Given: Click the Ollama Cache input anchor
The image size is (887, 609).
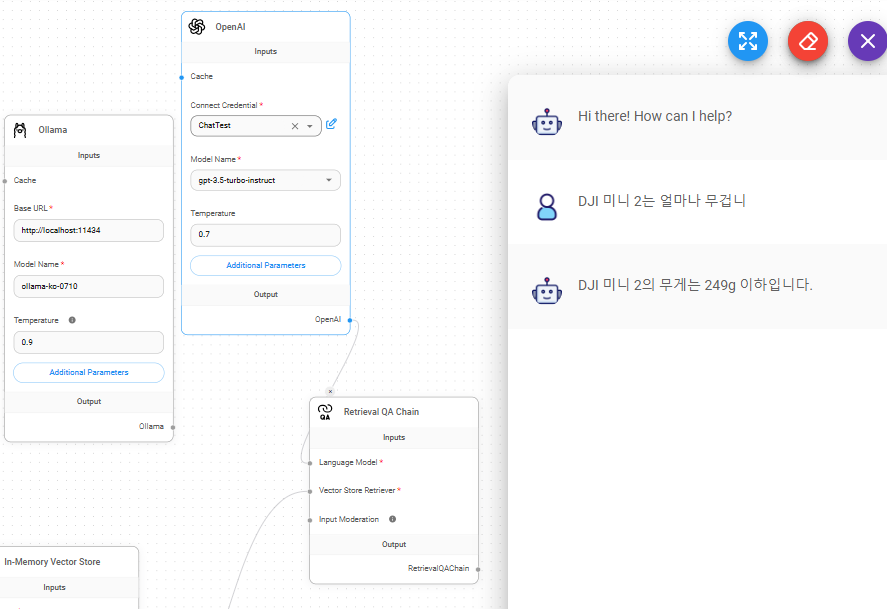Looking at the screenshot, I should [5, 181].
